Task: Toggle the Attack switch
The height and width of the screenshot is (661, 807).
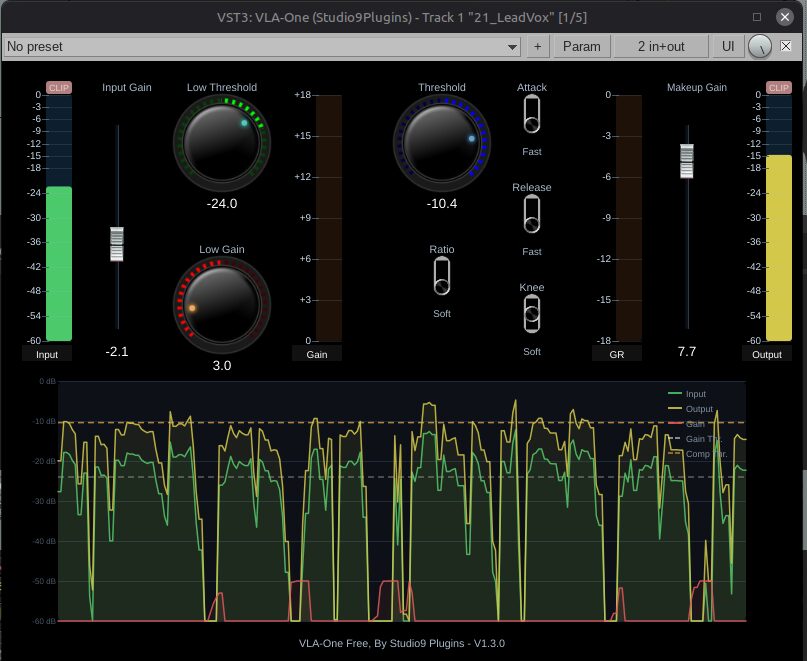Action: (532, 115)
